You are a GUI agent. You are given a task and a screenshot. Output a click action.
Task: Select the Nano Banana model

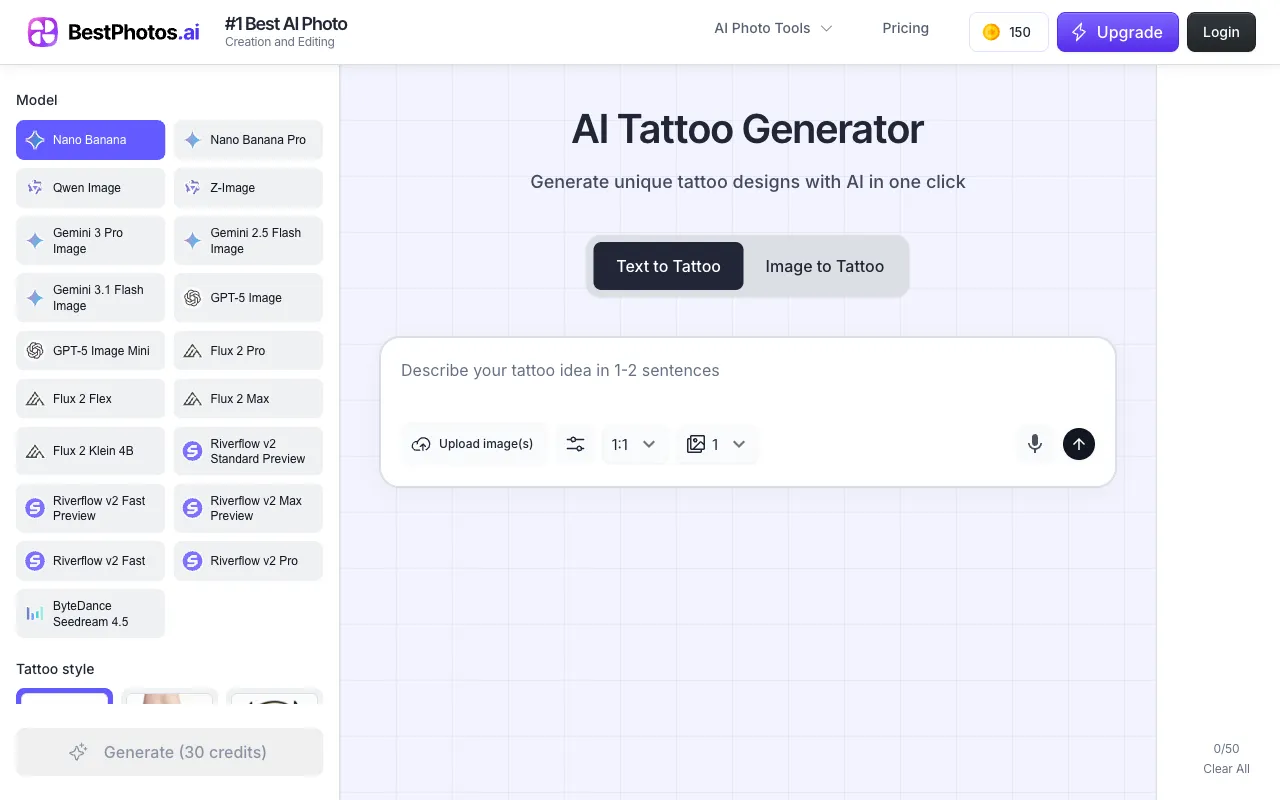(x=90, y=140)
